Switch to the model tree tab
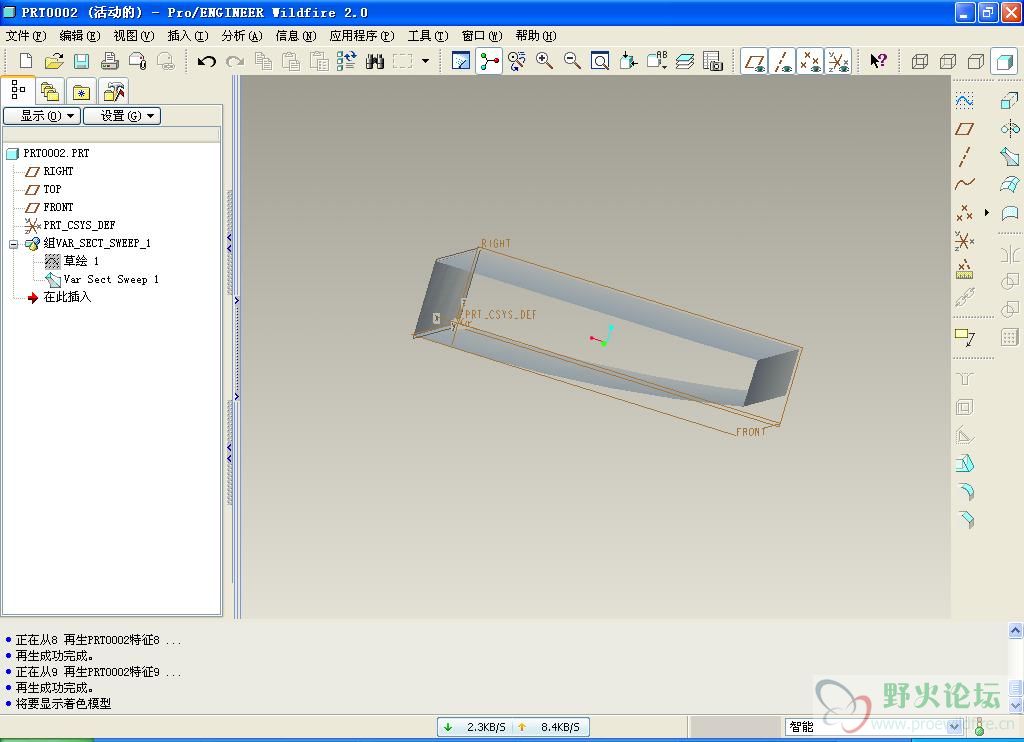The height and width of the screenshot is (742, 1024). point(18,90)
